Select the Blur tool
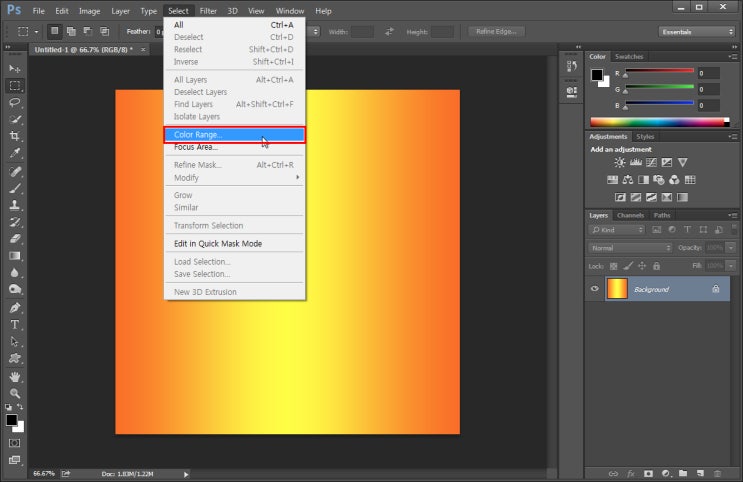This screenshot has height=482, width=743. pyautogui.click(x=15, y=273)
